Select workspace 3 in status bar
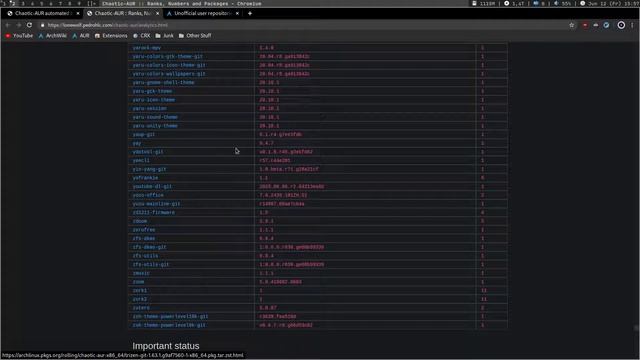The width and height of the screenshot is (640, 360). [23, 3]
